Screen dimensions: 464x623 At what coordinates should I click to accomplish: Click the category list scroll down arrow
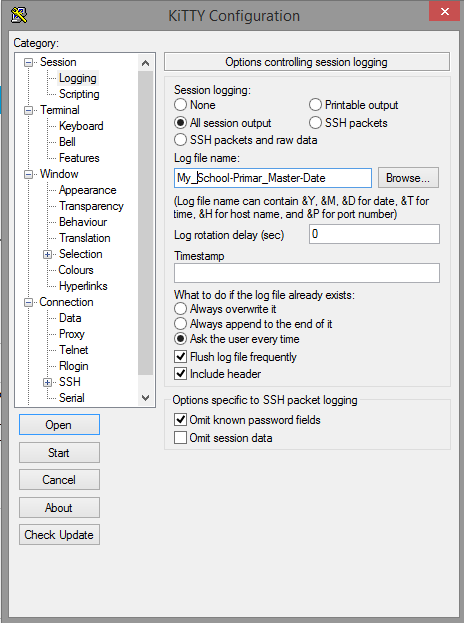tap(145, 398)
